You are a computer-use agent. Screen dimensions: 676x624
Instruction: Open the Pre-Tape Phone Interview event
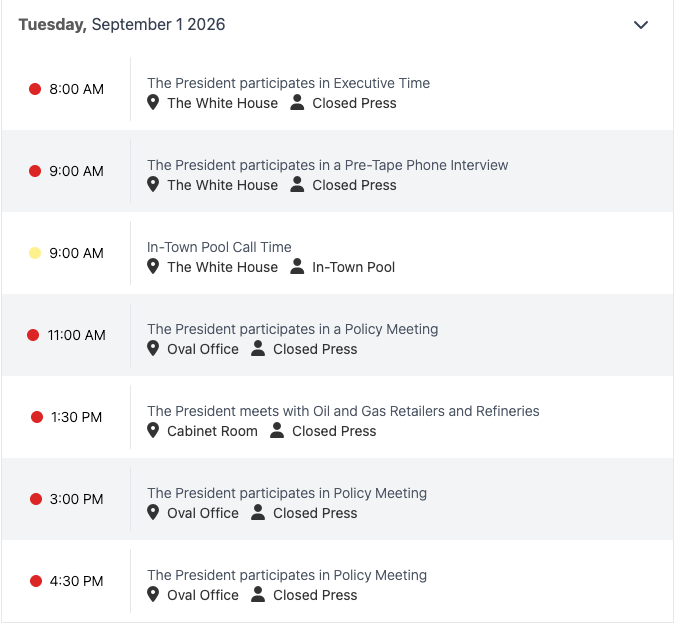328,165
